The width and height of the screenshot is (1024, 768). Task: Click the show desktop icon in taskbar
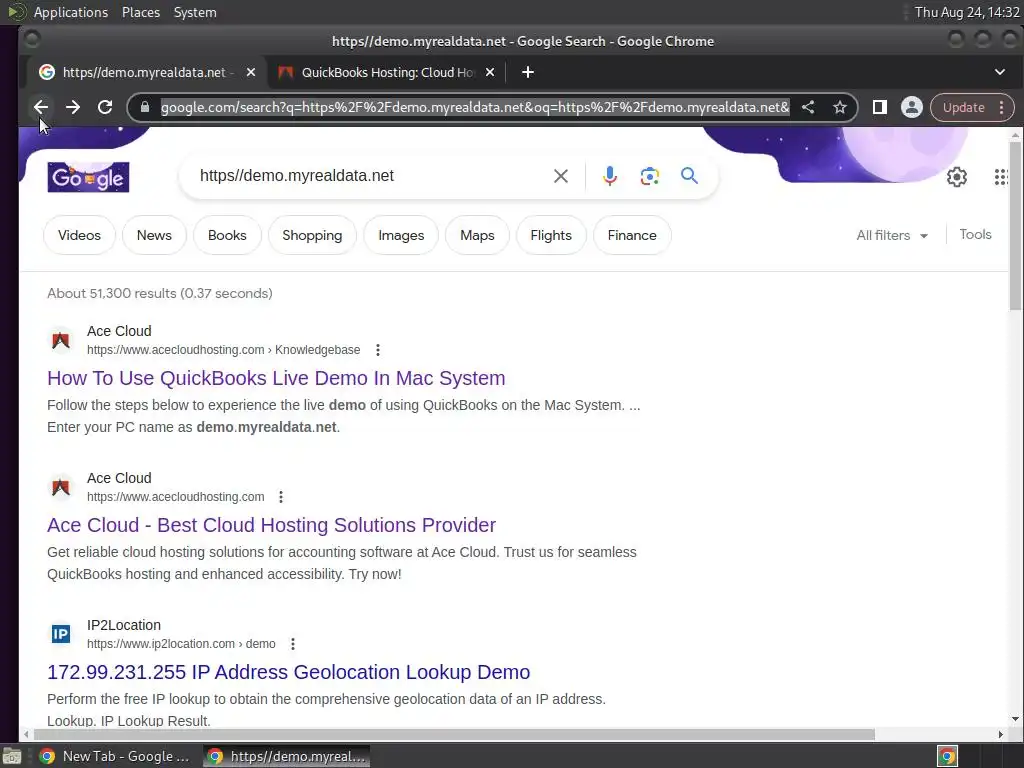12,756
